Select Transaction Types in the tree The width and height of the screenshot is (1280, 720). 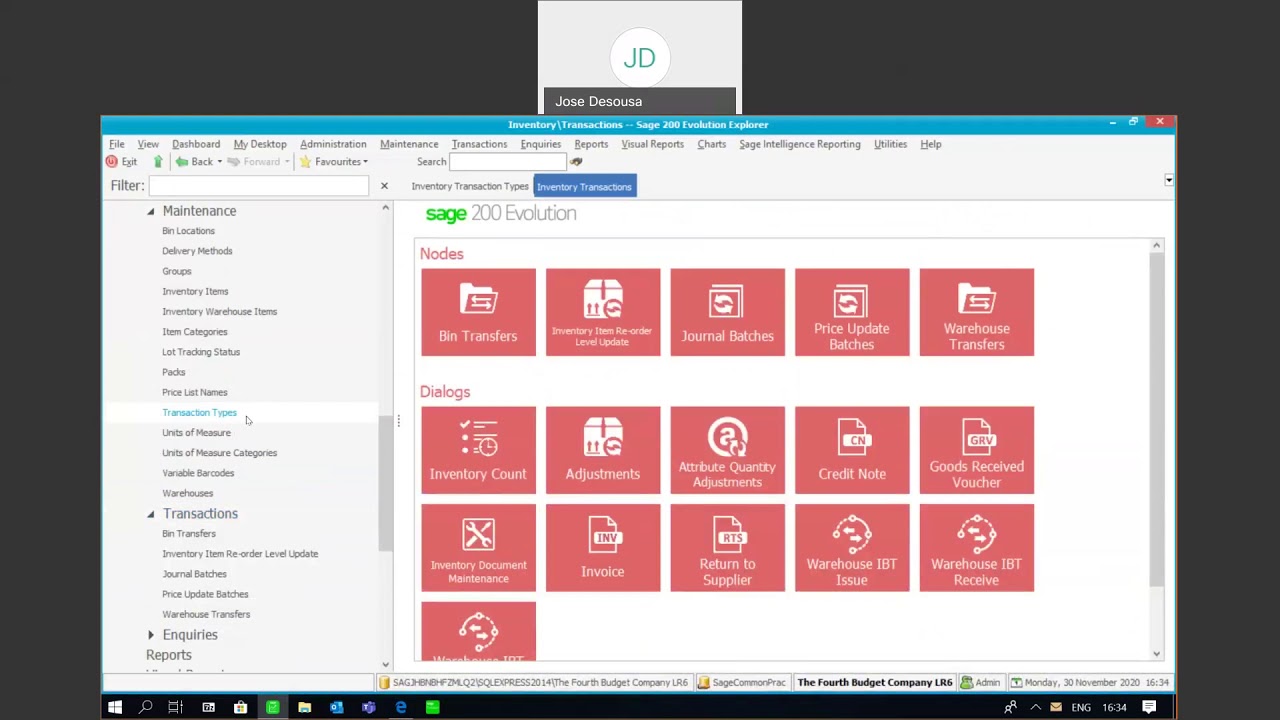point(199,413)
